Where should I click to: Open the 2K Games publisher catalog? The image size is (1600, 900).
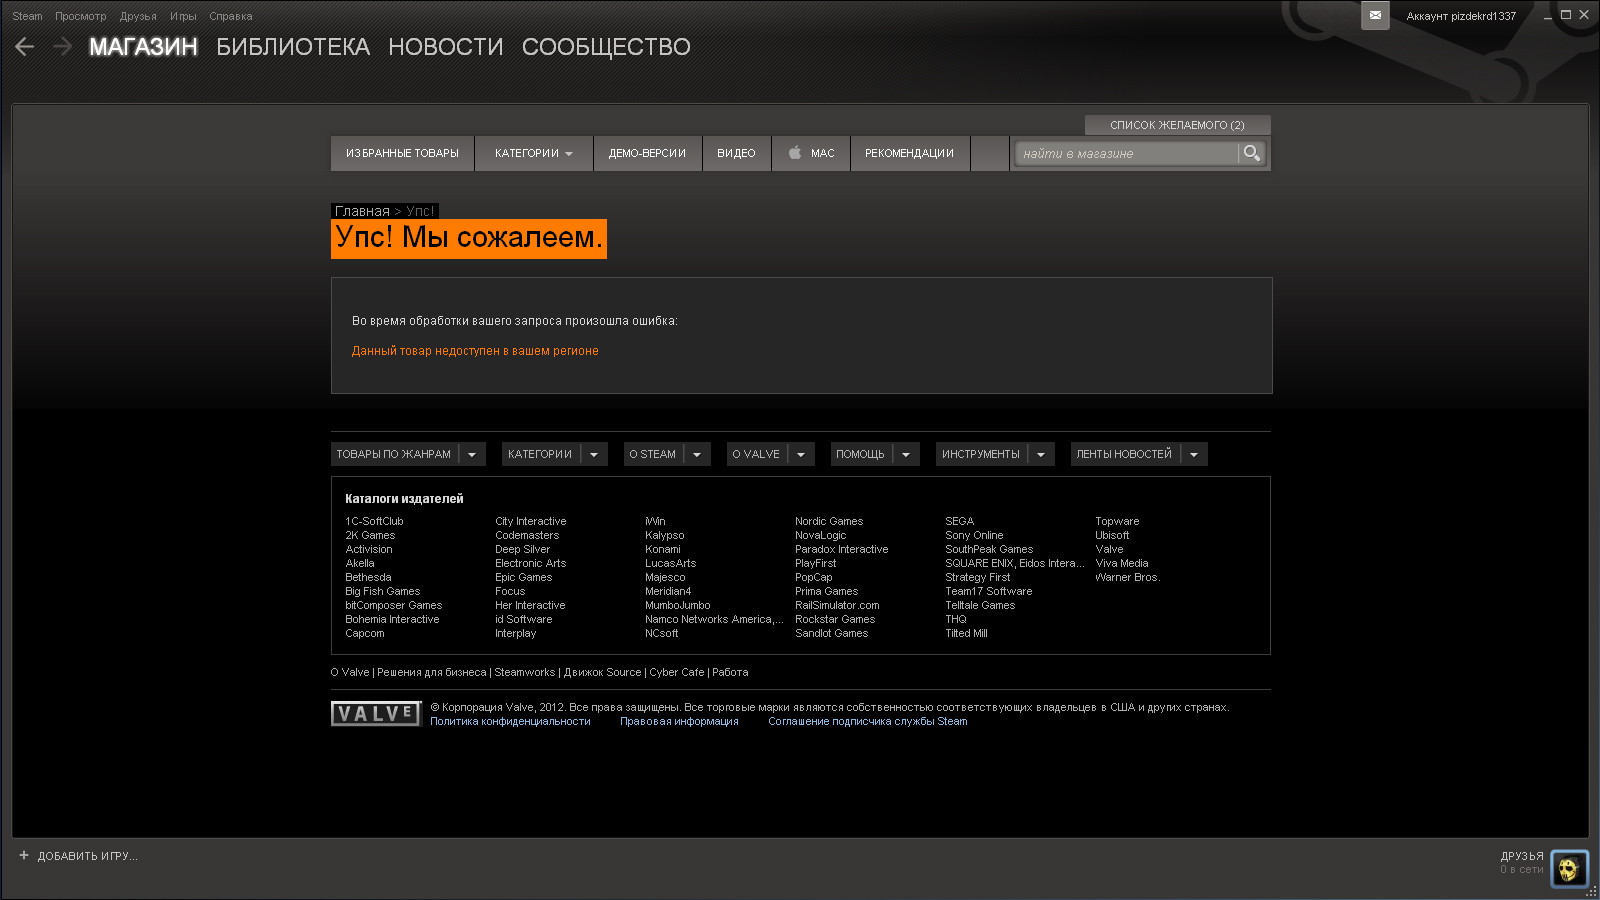(x=370, y=535)
